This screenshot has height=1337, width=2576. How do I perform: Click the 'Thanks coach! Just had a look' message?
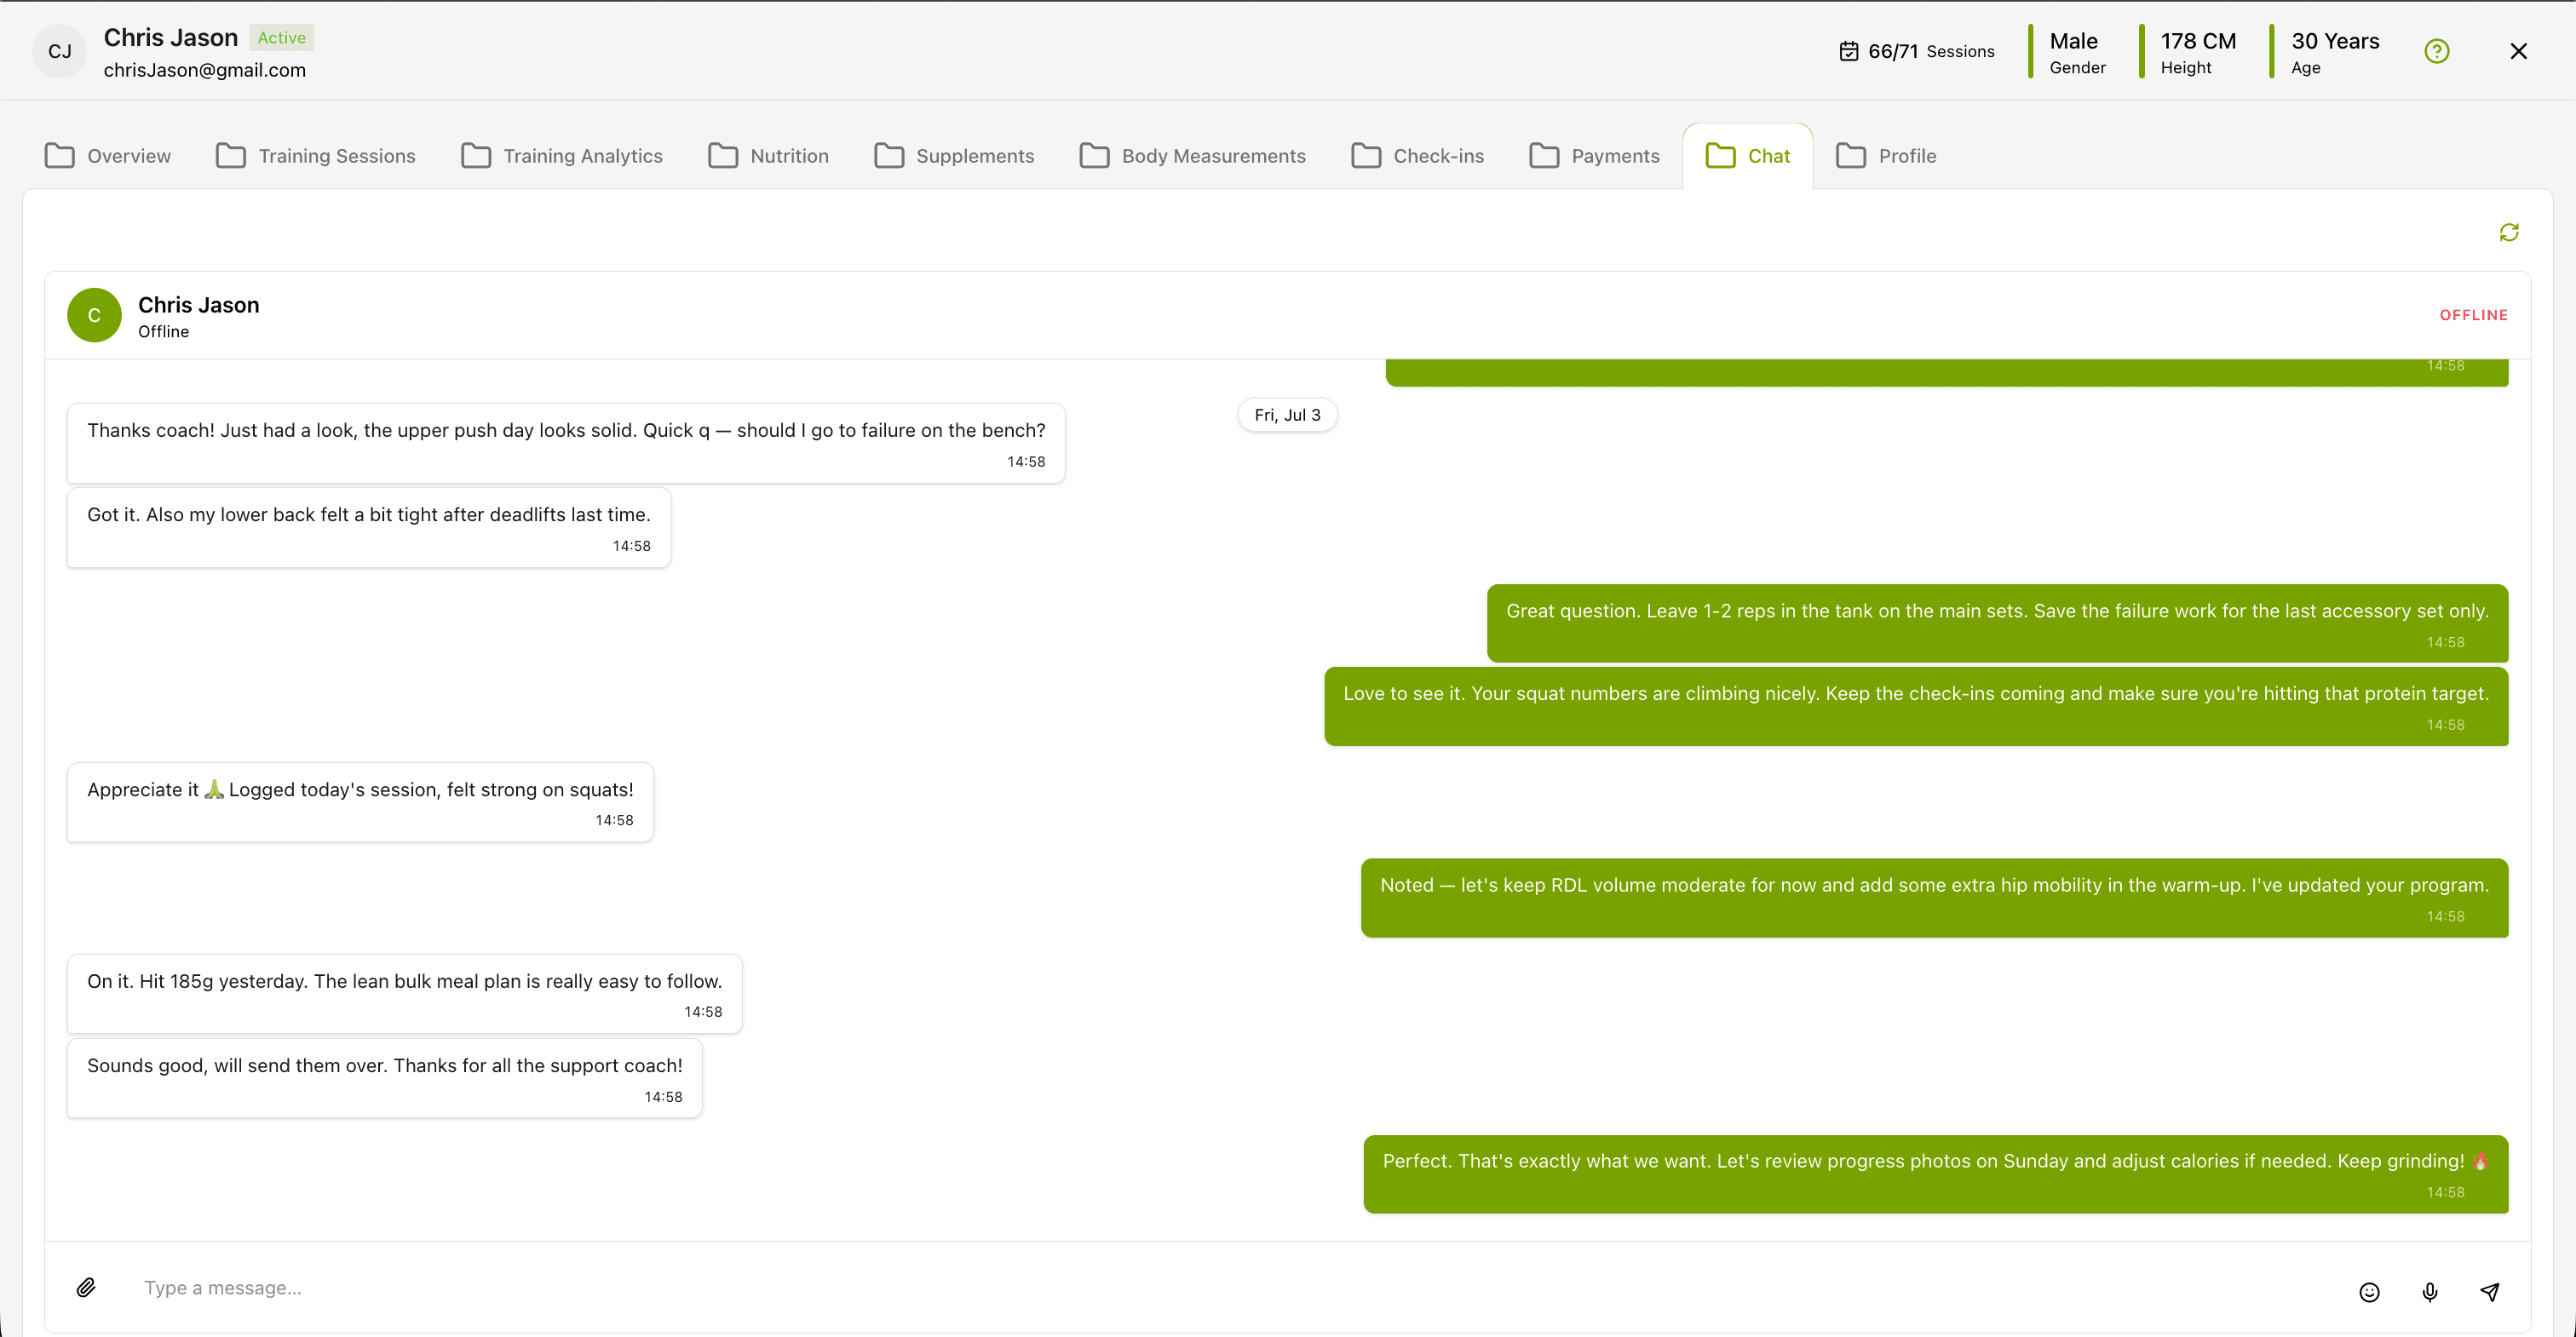566,443
